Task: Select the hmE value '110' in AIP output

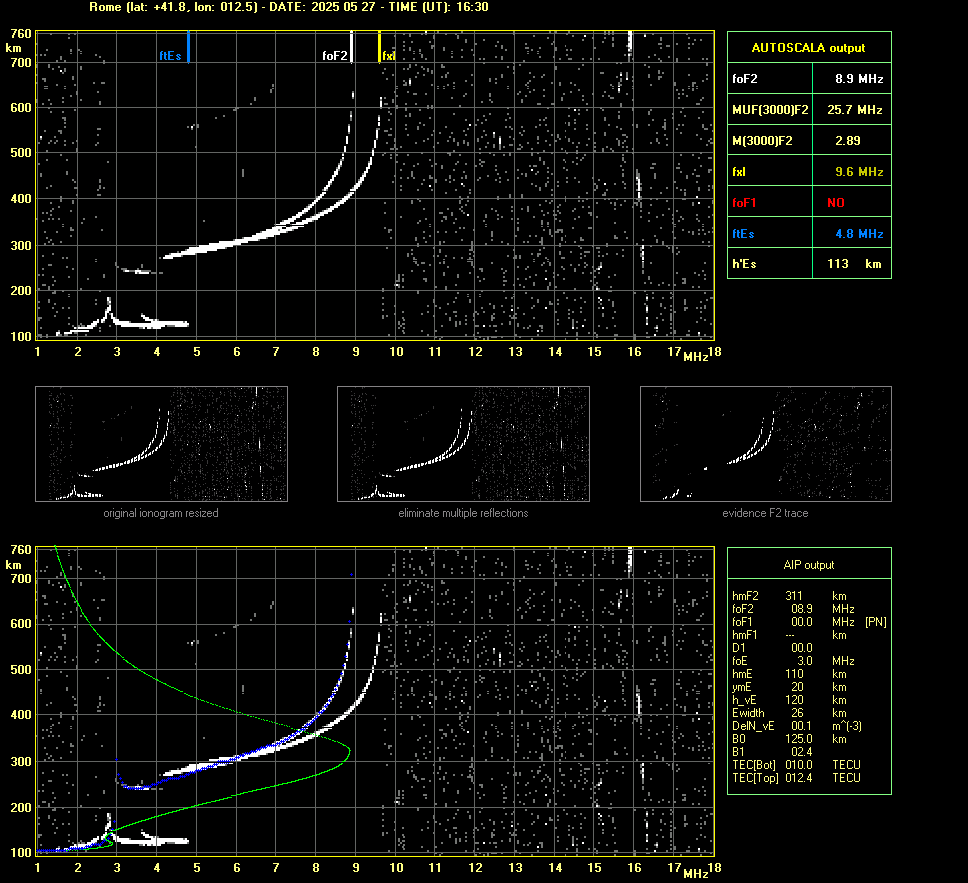Action: click(794, 674)
